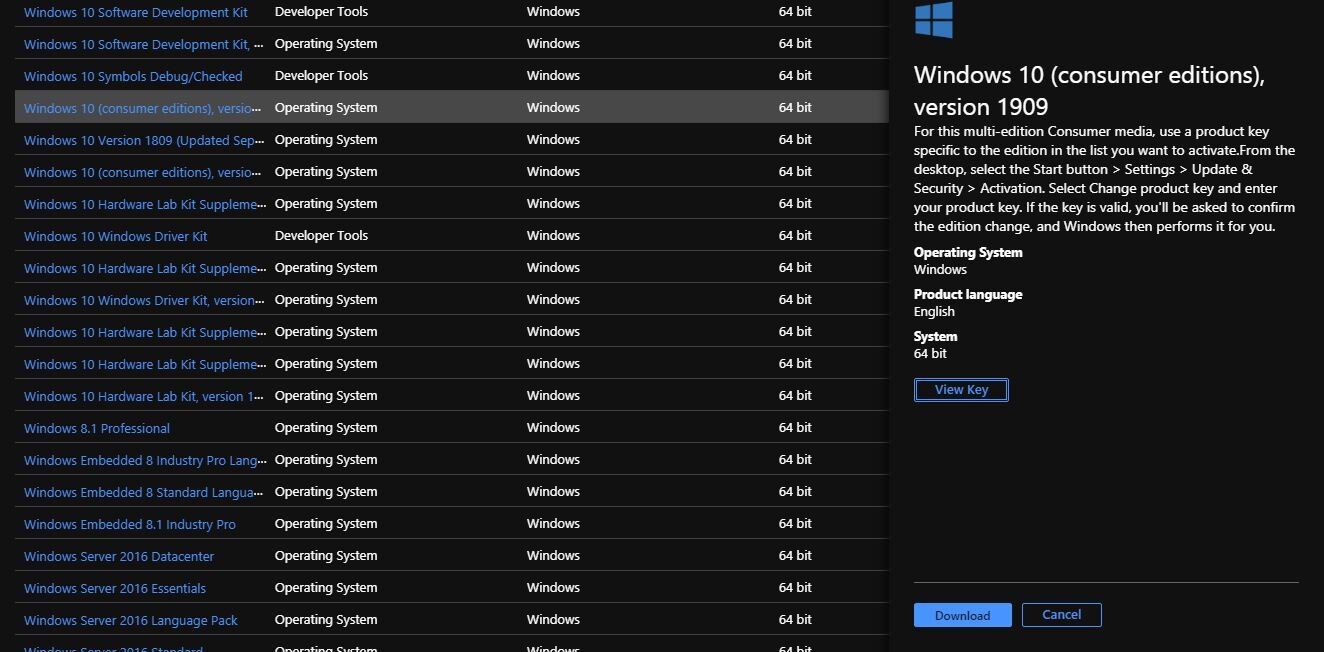The height and width of the screenshot is (652, 1324).
Task: Click the Windows logo icon in details panel
Action: click(x=934, y=19)
